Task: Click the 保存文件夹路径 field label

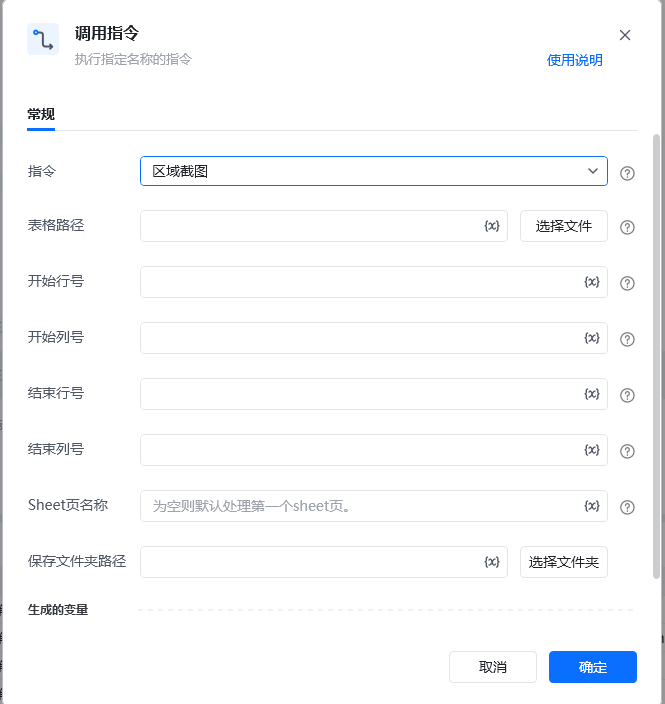Action: click(x=77, y=561)
